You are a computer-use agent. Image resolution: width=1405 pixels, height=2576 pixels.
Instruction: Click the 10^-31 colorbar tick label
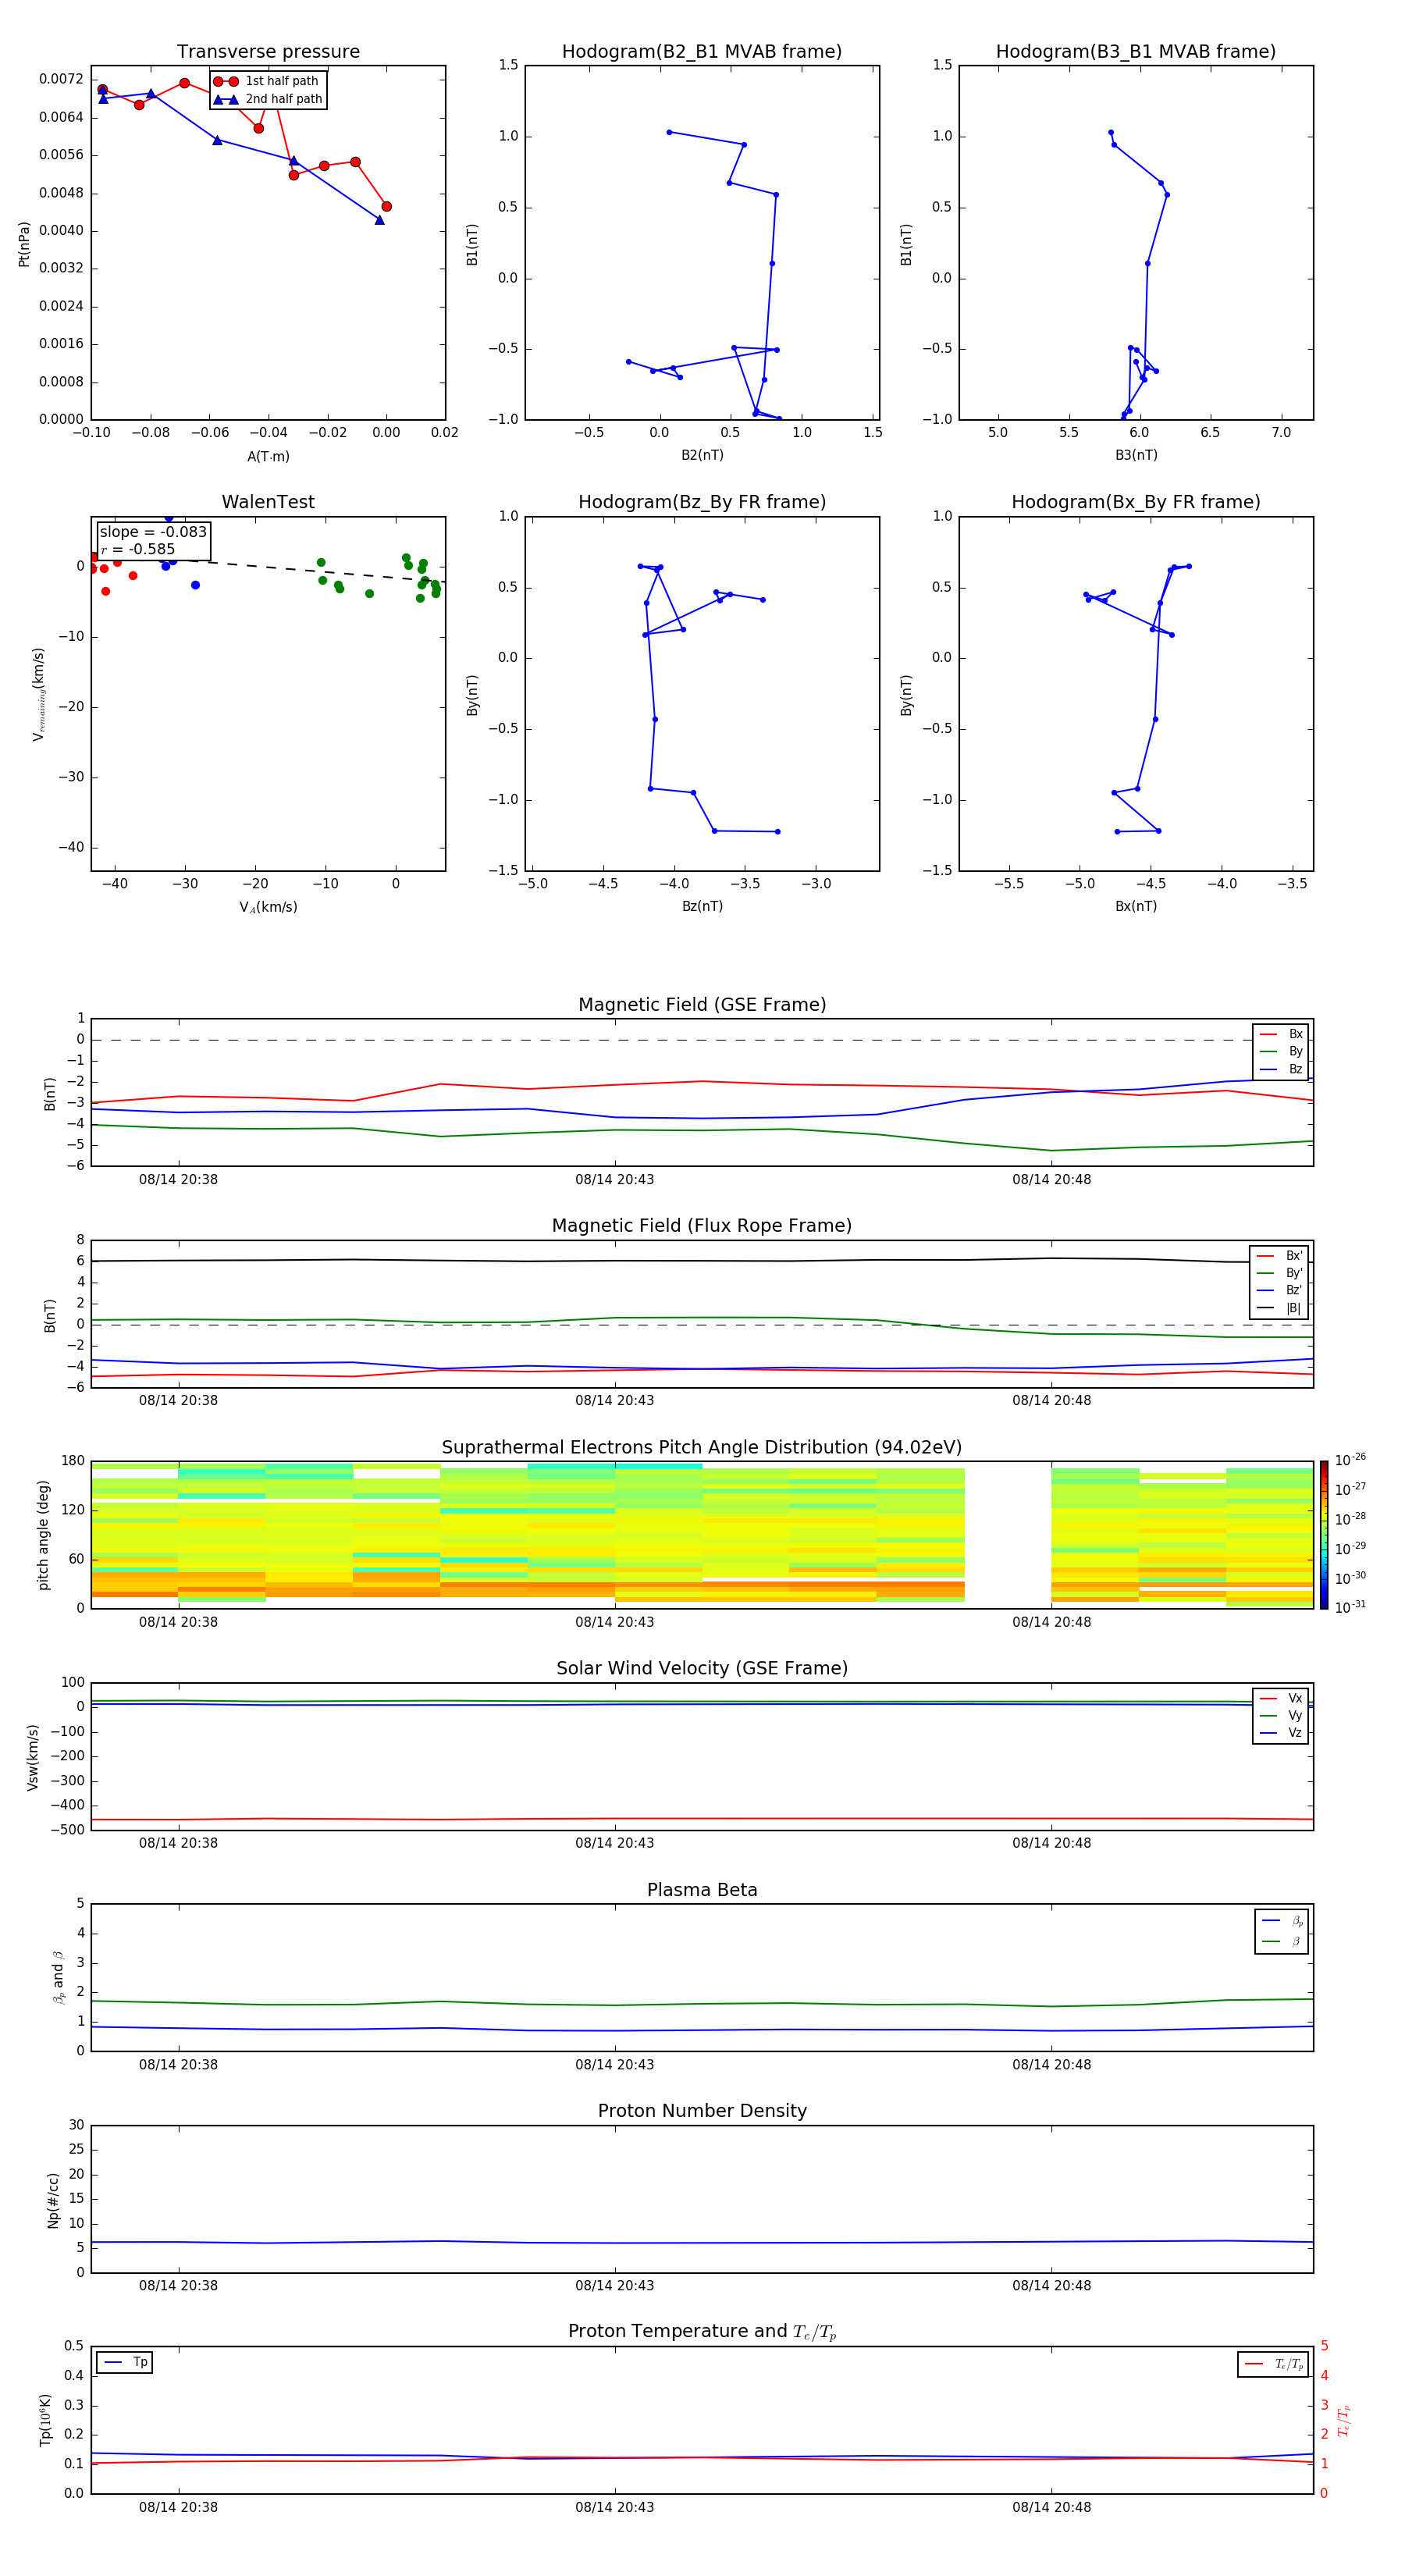coord(1350,1607)
